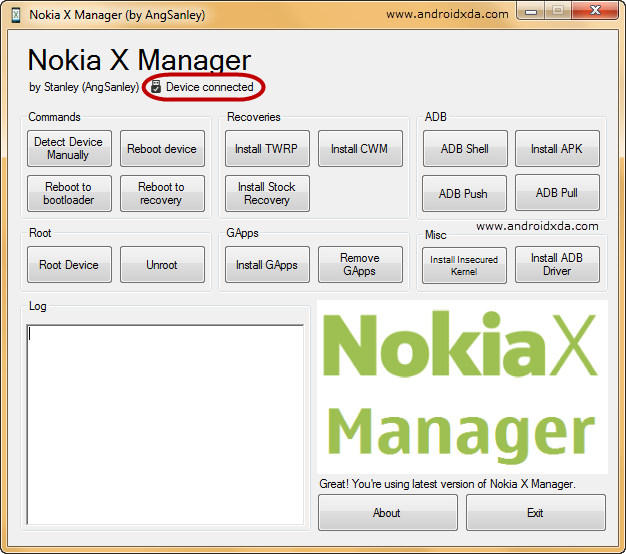Click the Exit button

(x=535, y=512)
